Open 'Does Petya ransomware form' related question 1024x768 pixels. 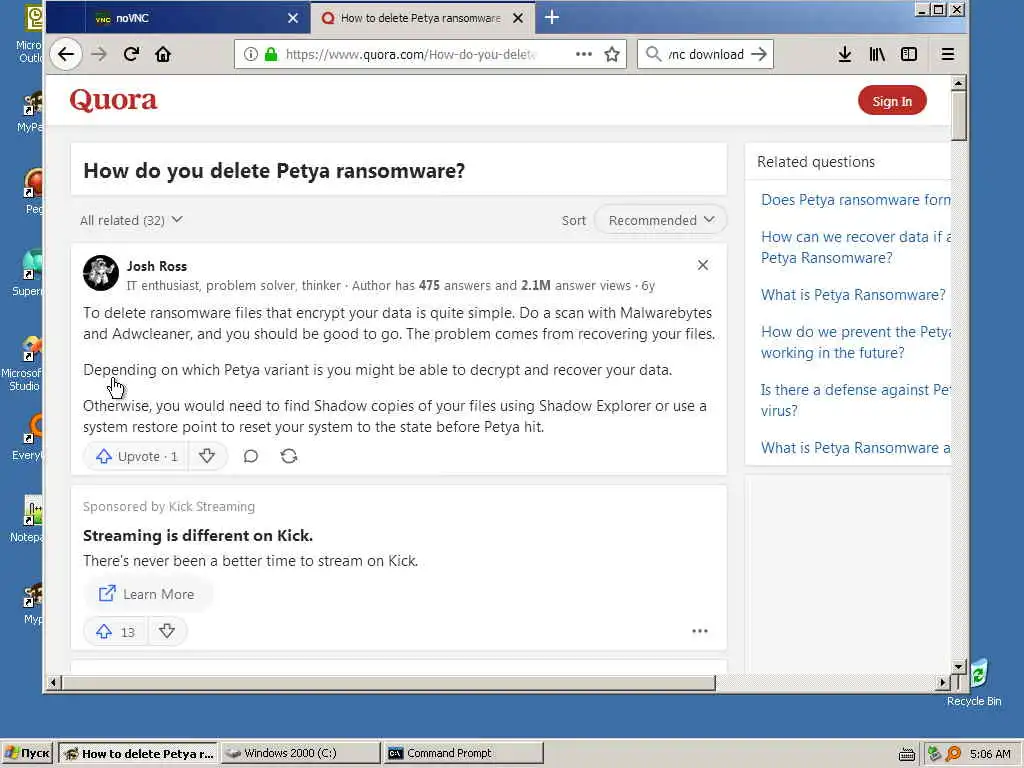point(856,200)
